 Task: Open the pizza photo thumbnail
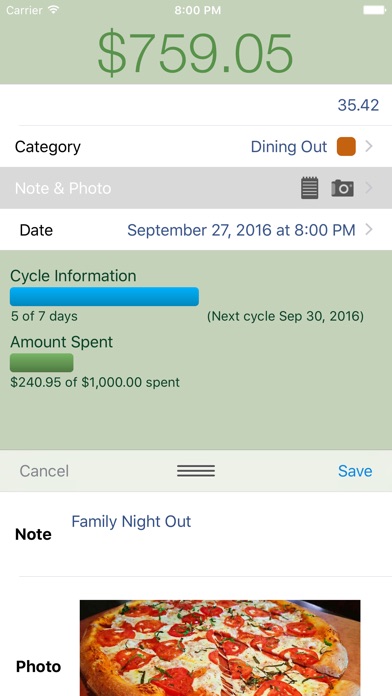click(220, 648)
